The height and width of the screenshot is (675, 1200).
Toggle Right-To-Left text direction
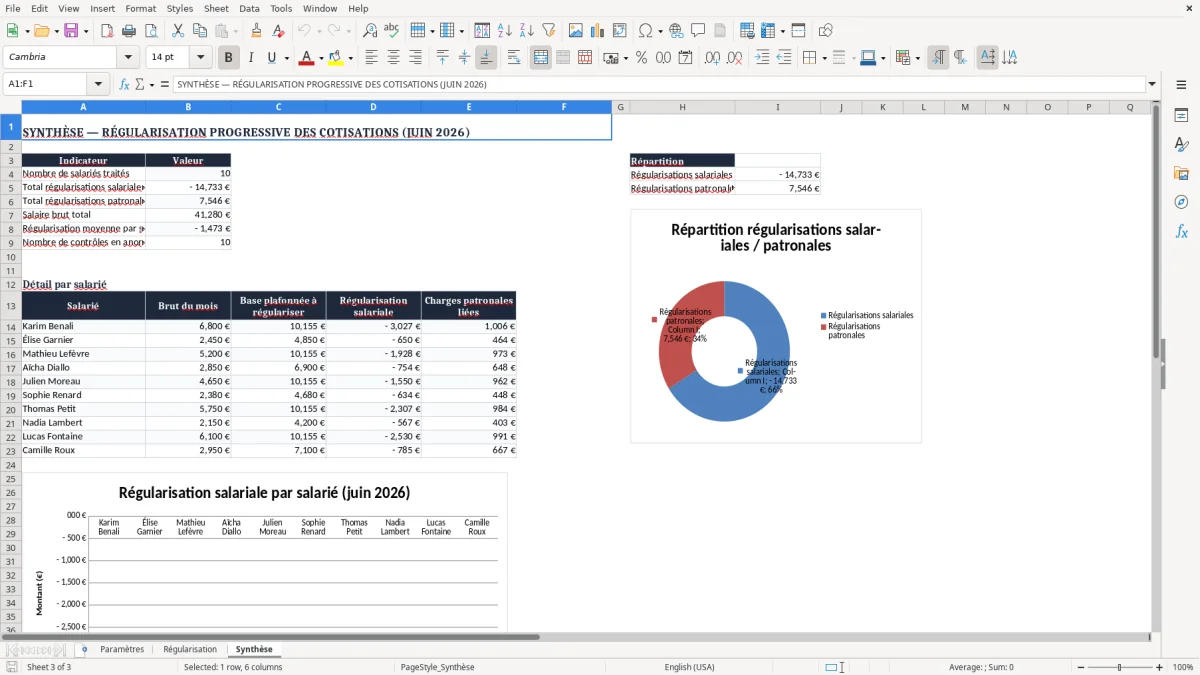pos(960,58)
